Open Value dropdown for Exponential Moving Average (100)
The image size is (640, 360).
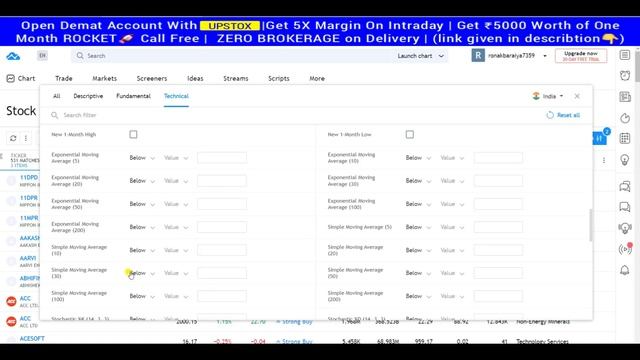pyautogui.click(x=452, y=204)
